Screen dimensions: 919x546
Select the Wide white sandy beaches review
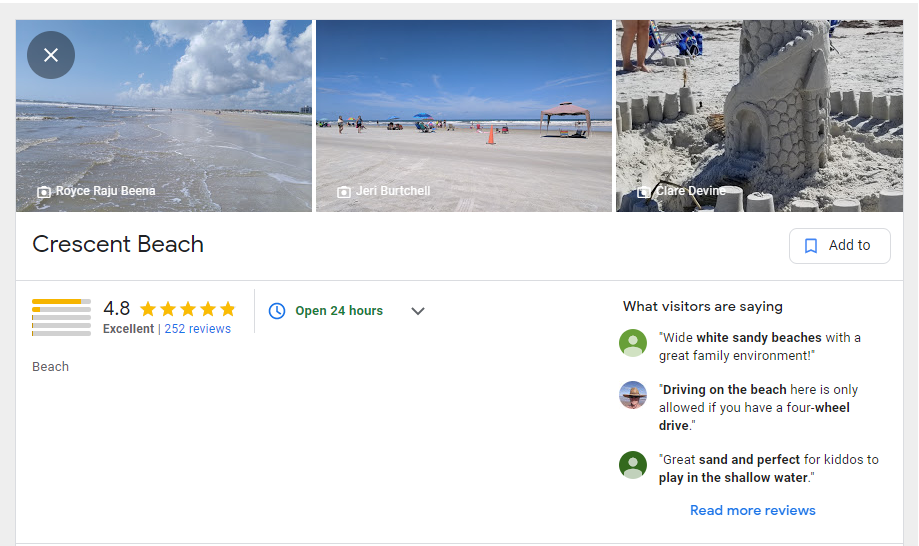760,346
